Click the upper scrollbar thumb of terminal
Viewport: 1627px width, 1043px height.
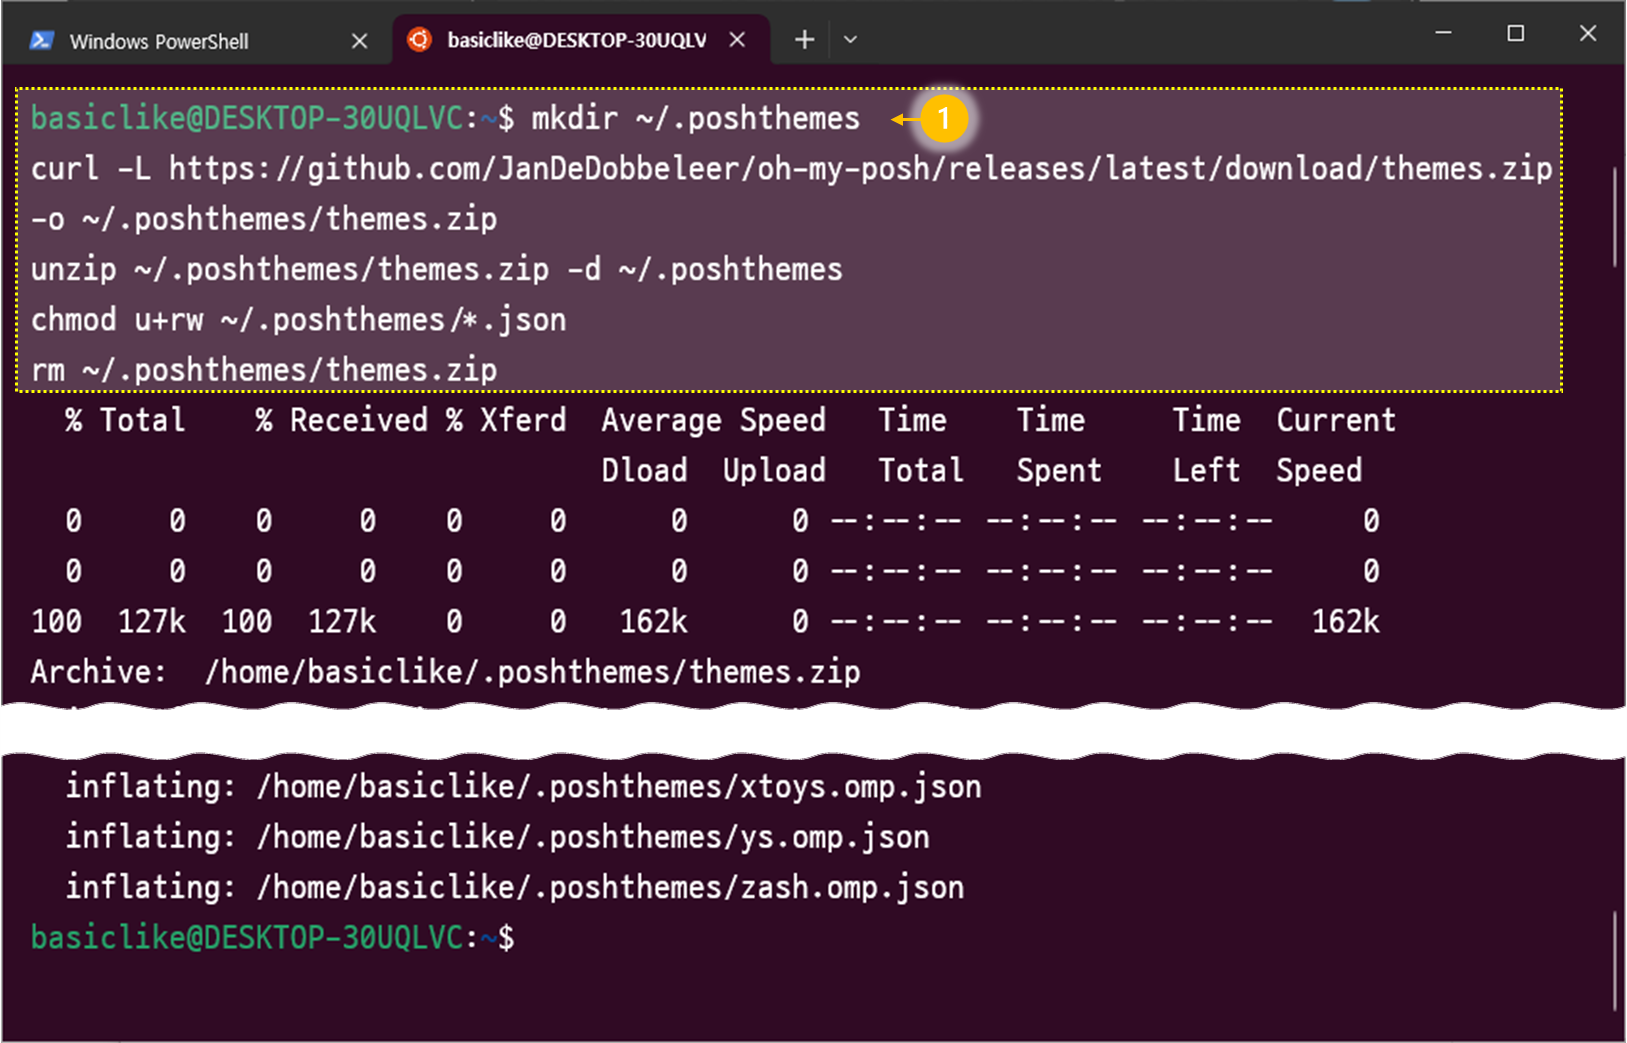1615,217
